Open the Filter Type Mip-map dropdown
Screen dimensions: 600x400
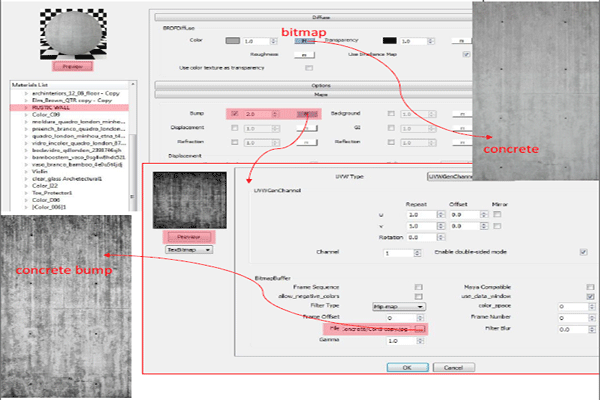point(399,307)
